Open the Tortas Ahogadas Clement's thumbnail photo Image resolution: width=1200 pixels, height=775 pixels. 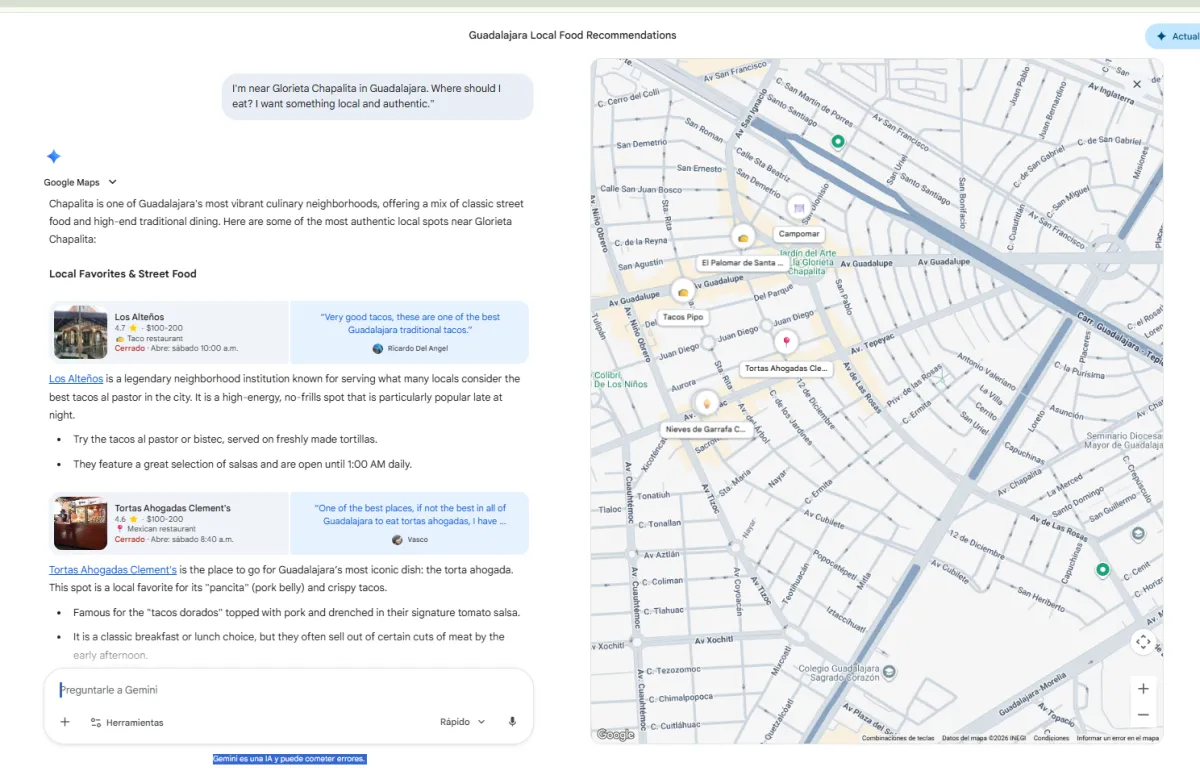click(x=80, y=523)
